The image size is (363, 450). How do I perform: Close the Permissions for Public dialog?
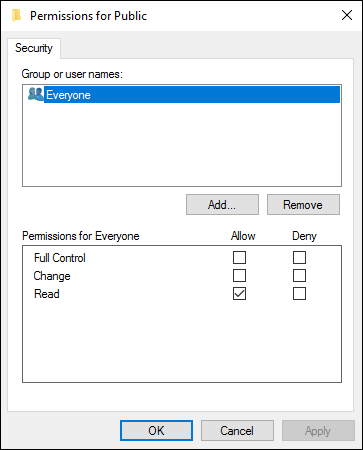pos(347,15)
